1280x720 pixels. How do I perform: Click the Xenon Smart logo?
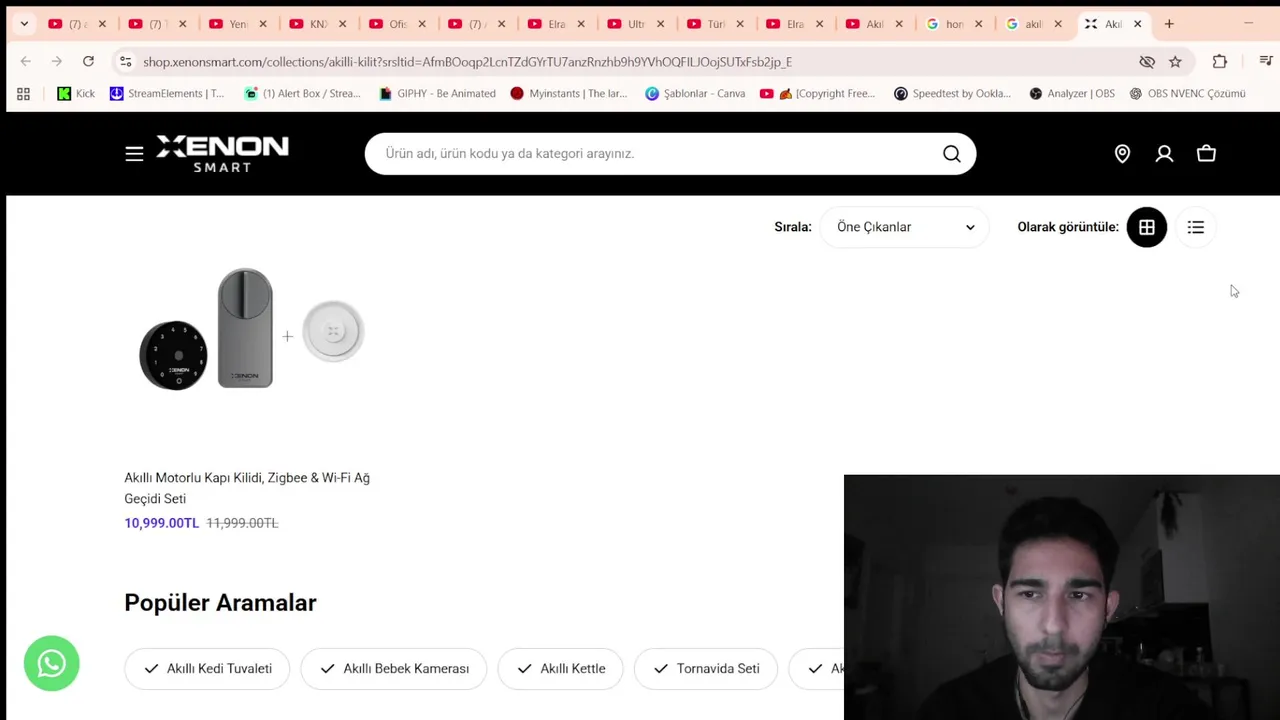coord(222,153)
